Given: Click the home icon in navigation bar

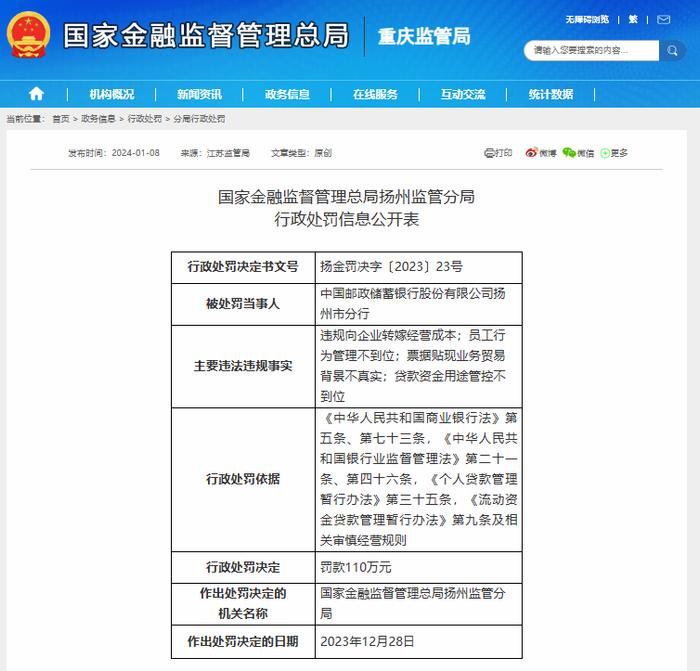Looking at the screenshot, I should pos(36,94).
